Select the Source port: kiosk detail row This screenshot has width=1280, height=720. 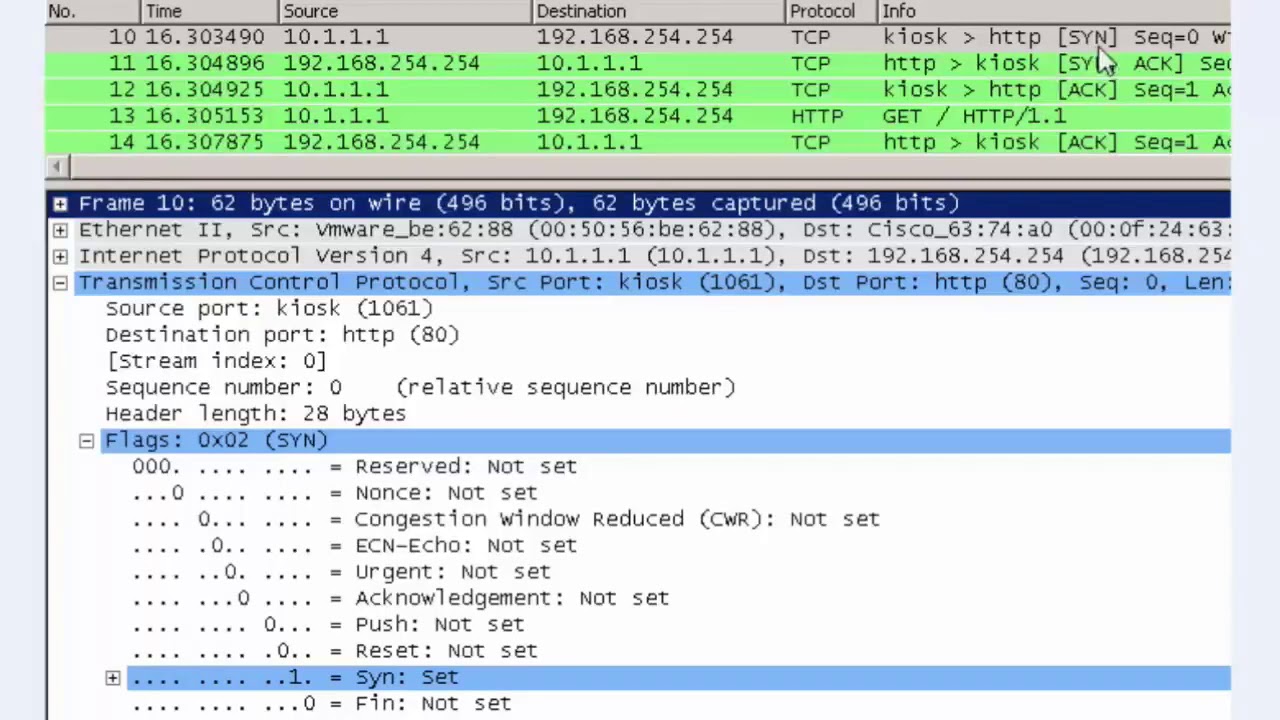coord(268,308)
